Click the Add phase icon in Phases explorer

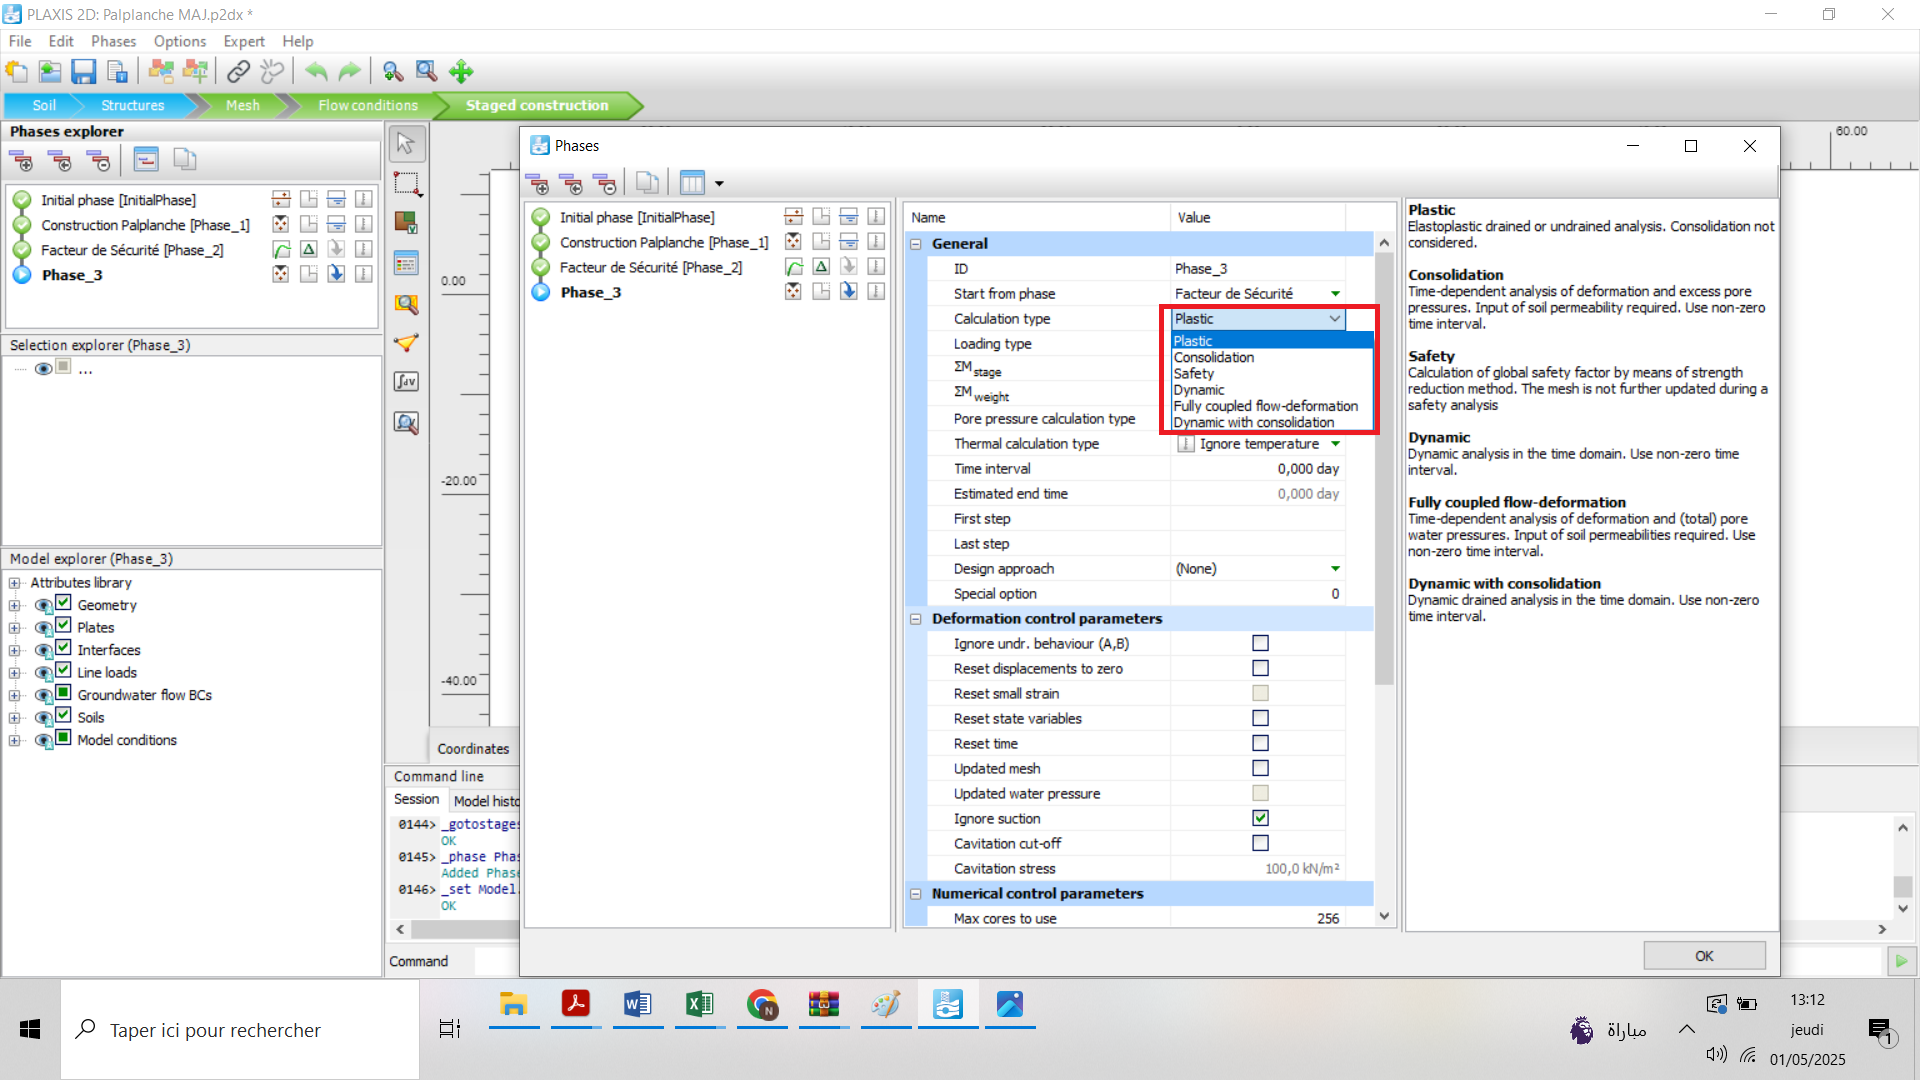pos(21,160)
